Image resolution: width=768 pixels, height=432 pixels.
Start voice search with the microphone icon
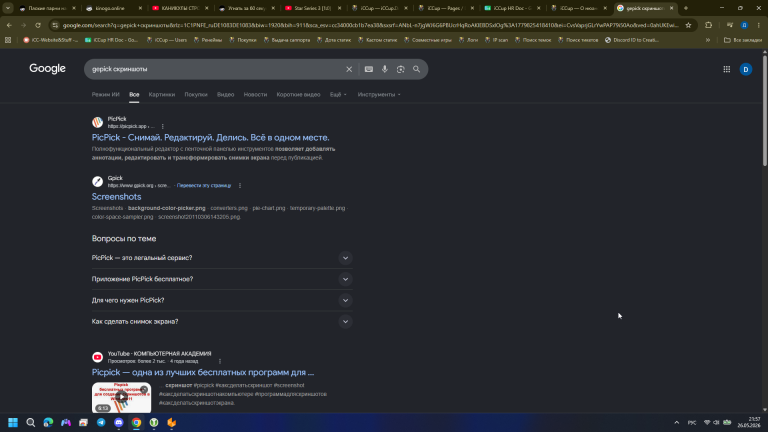click(x=384, y=70)
